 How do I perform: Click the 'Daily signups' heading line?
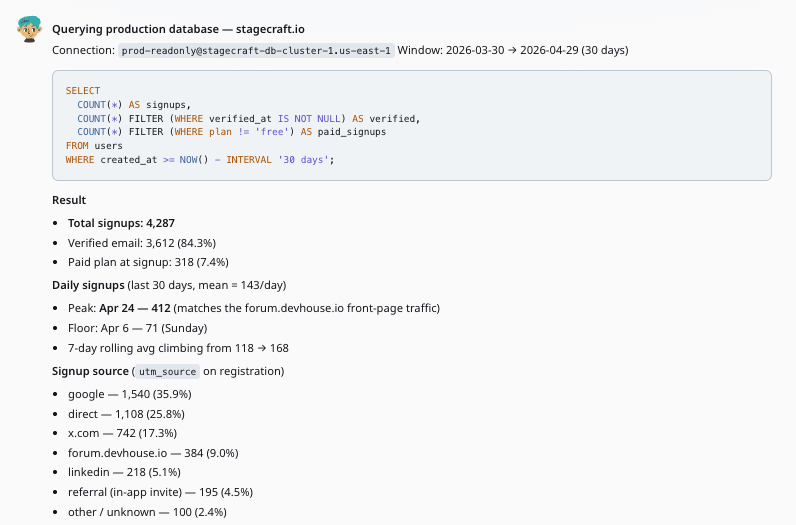pyautogui.click(x=169, y=285)
